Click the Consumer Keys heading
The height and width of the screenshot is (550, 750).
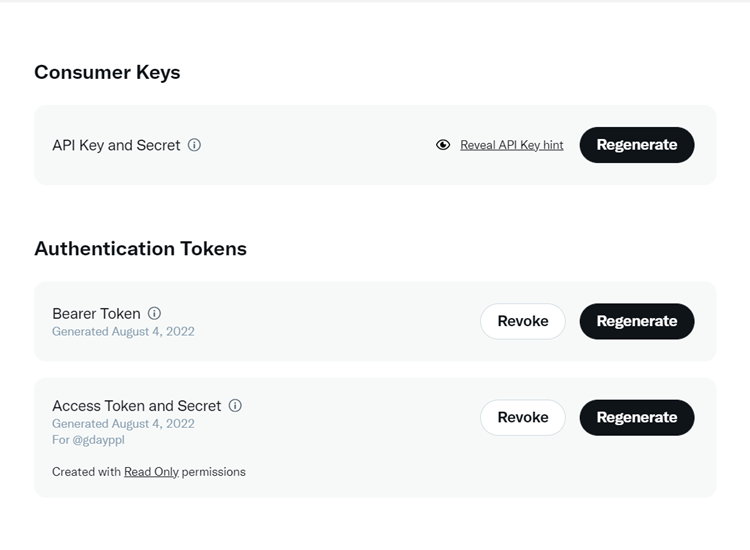(x=107, y=72)
